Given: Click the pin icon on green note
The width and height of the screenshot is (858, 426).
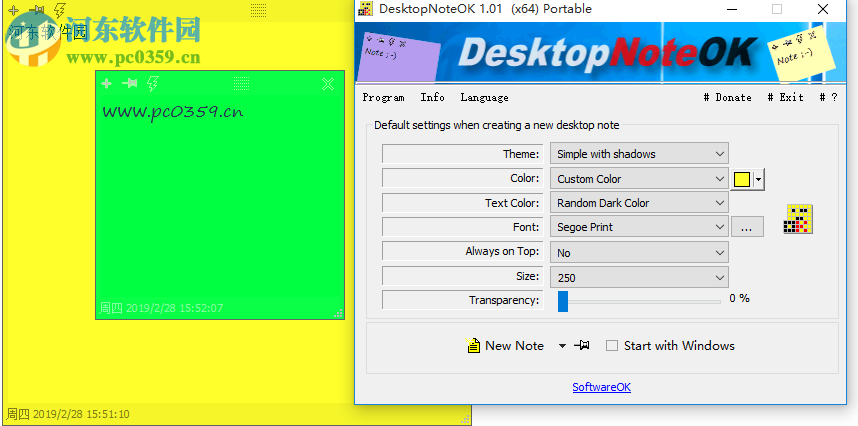Looking at the screenshot, I should click(130, 83).
